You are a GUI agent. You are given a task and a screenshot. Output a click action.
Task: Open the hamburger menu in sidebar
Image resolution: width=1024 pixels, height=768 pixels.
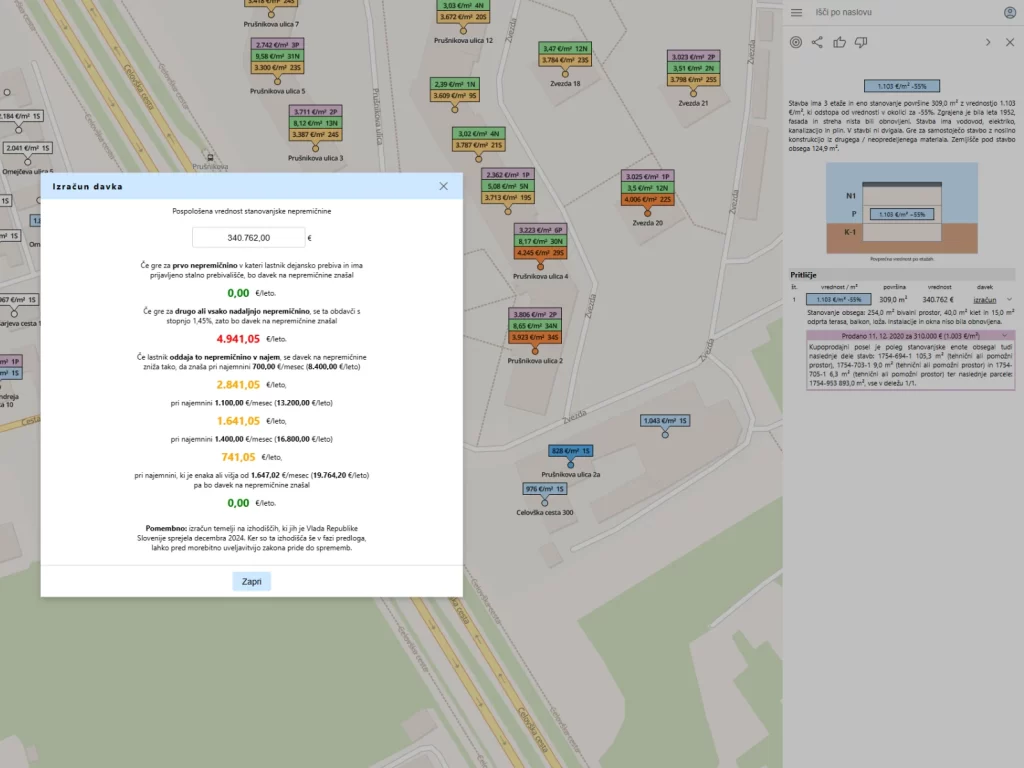tap(797, 12)
